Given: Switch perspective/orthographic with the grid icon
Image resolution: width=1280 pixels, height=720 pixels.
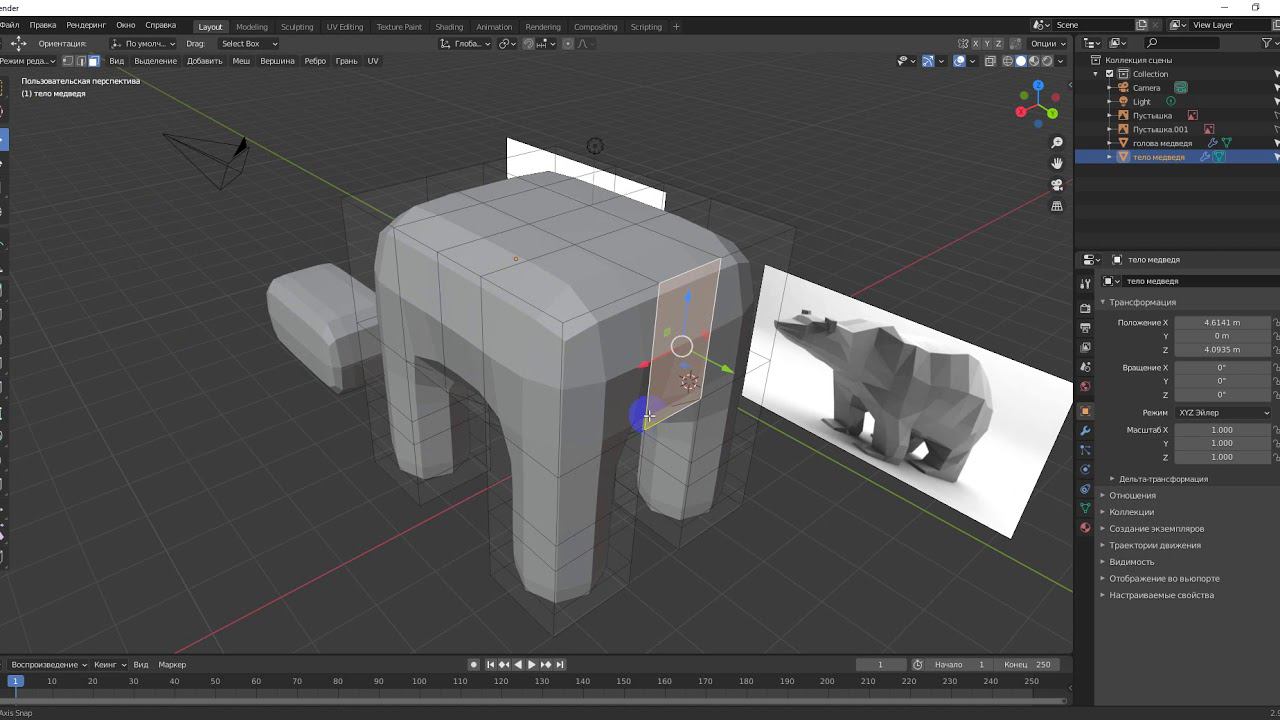Looking at the screenshot, I should [x=1057, y=206].
